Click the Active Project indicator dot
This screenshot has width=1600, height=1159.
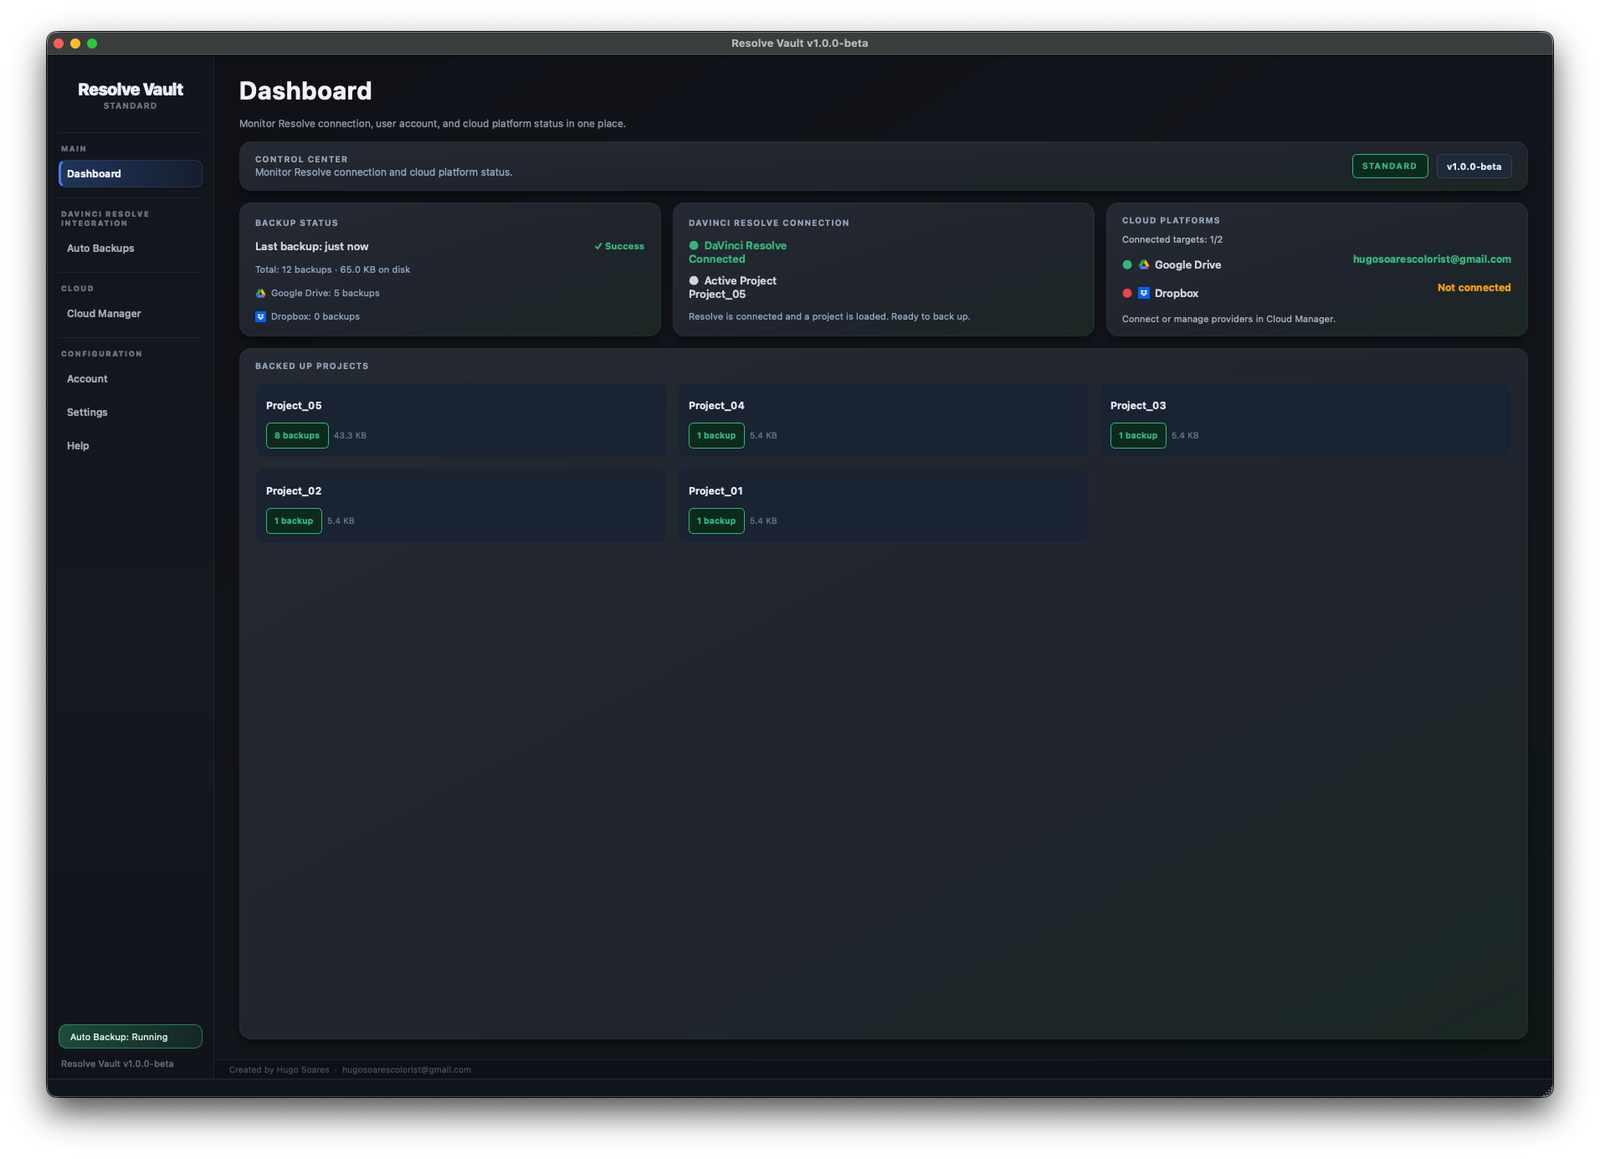point(694,281)
